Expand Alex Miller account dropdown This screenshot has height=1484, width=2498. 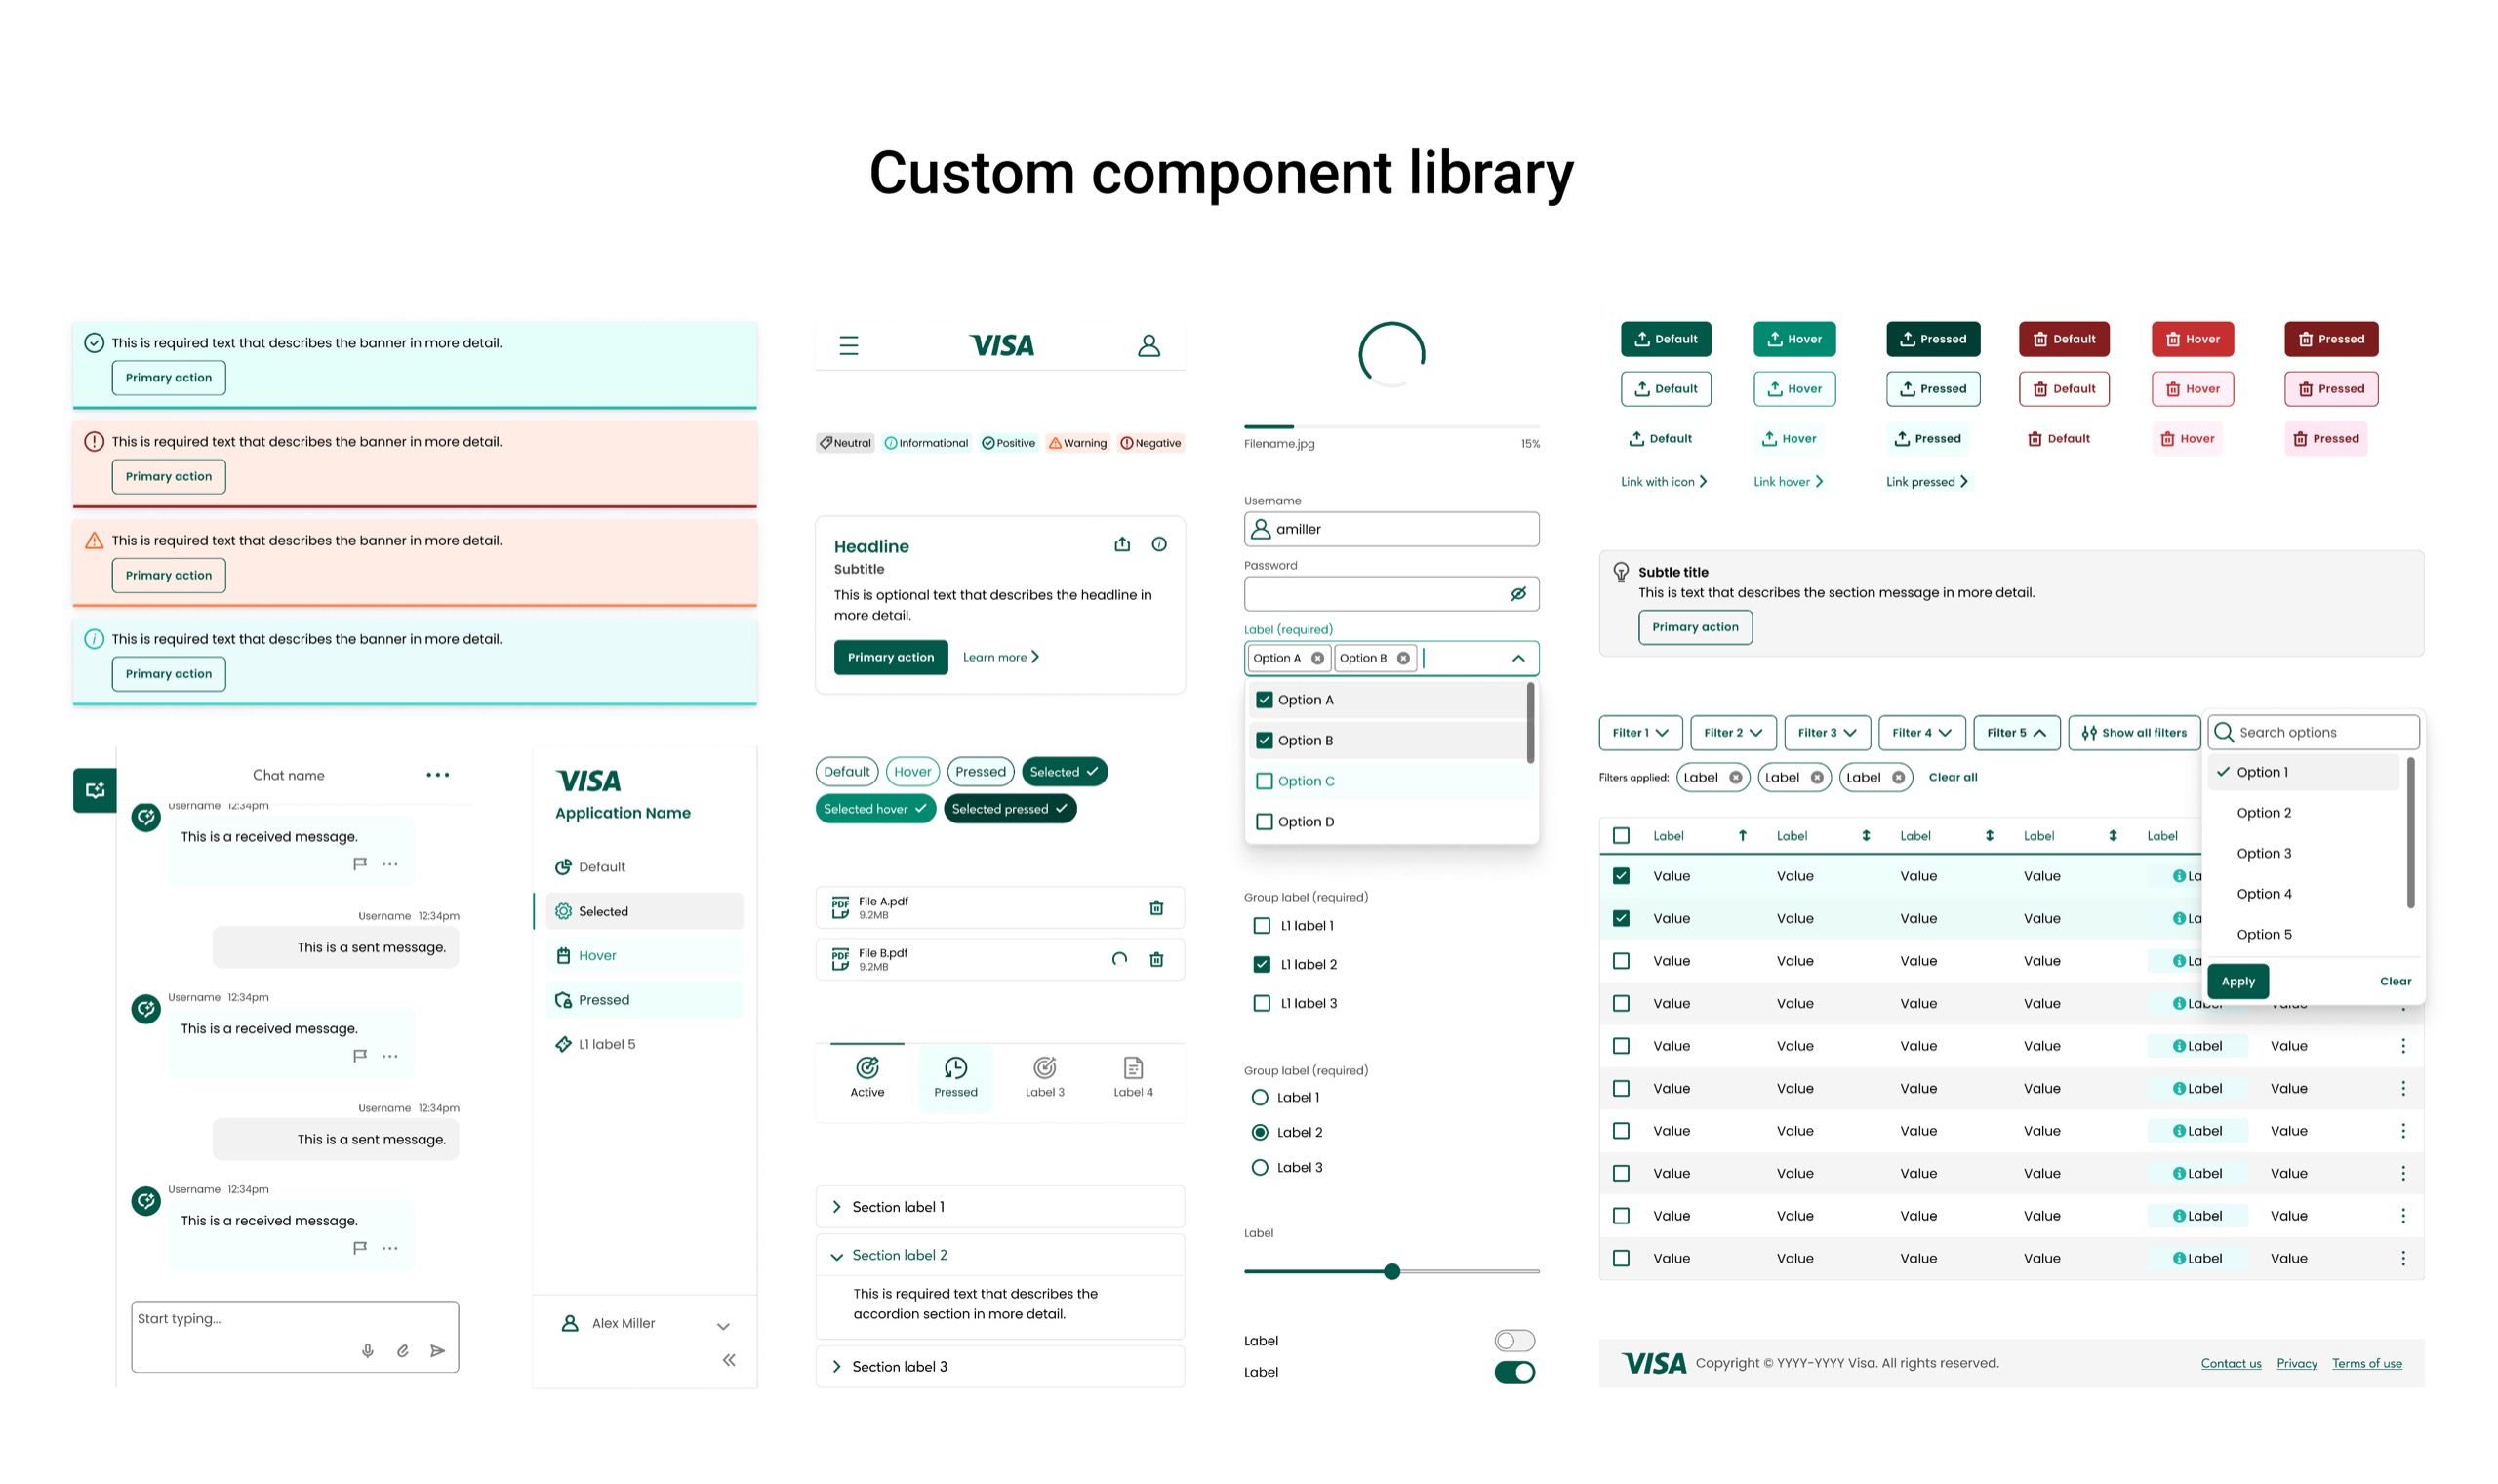723,1326
